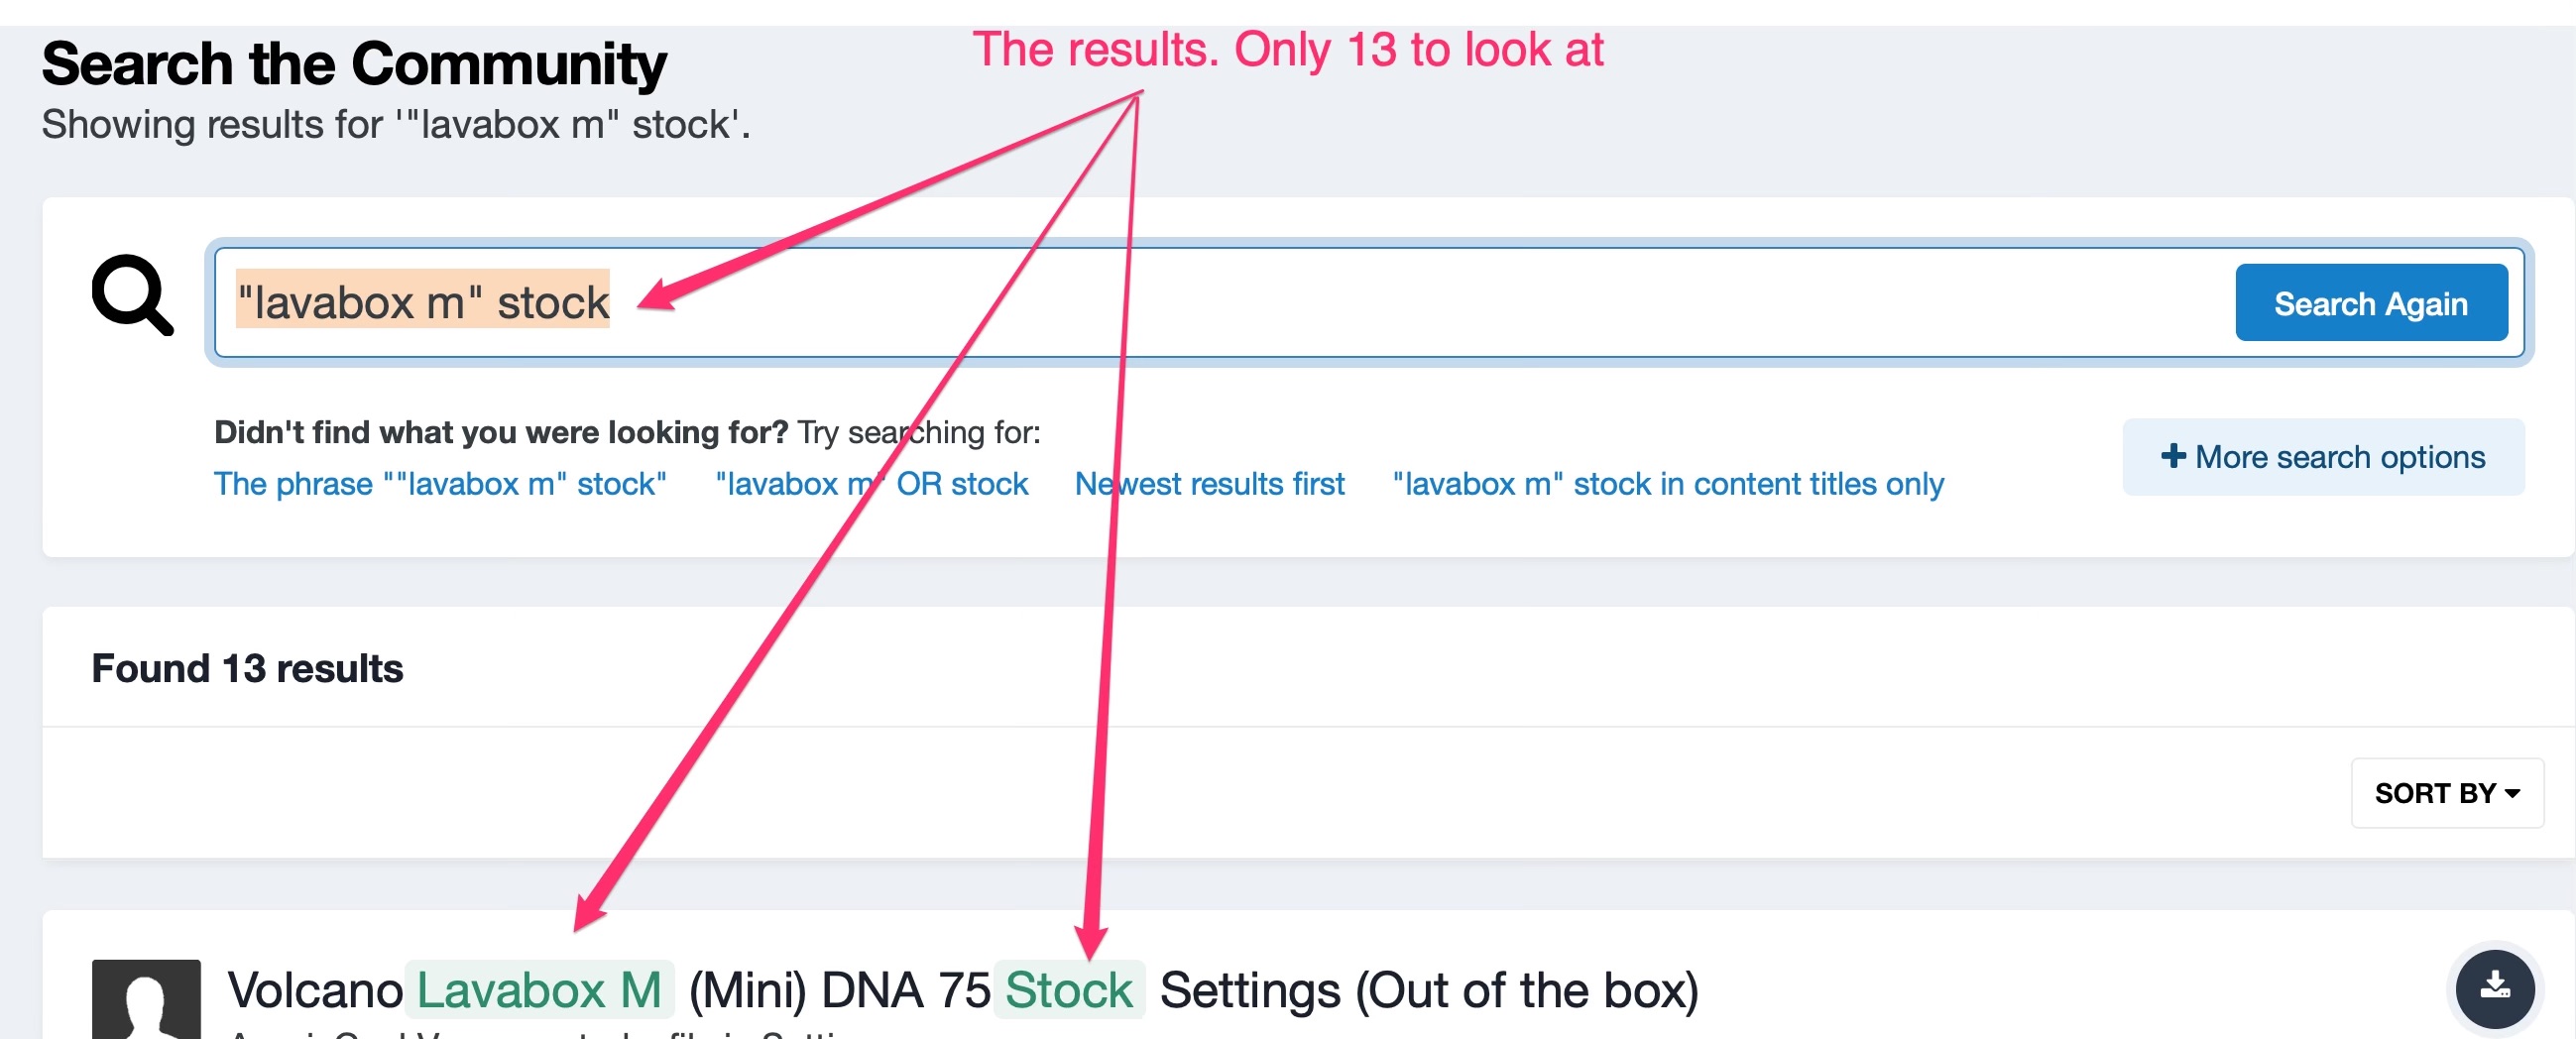Screen dimensions: 2576x1039
Task: Click the Search the Community heading
Action: (354, 64)
